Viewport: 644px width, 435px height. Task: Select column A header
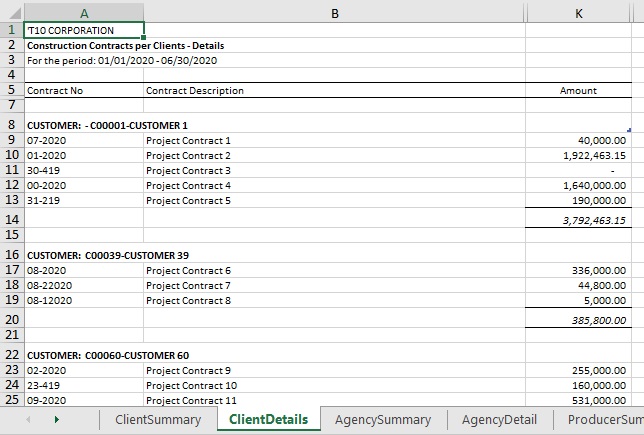point(83,12)
